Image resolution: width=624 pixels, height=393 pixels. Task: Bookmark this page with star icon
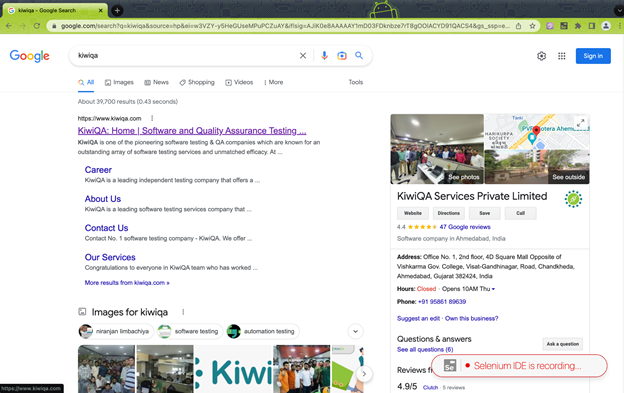(532, 26)
